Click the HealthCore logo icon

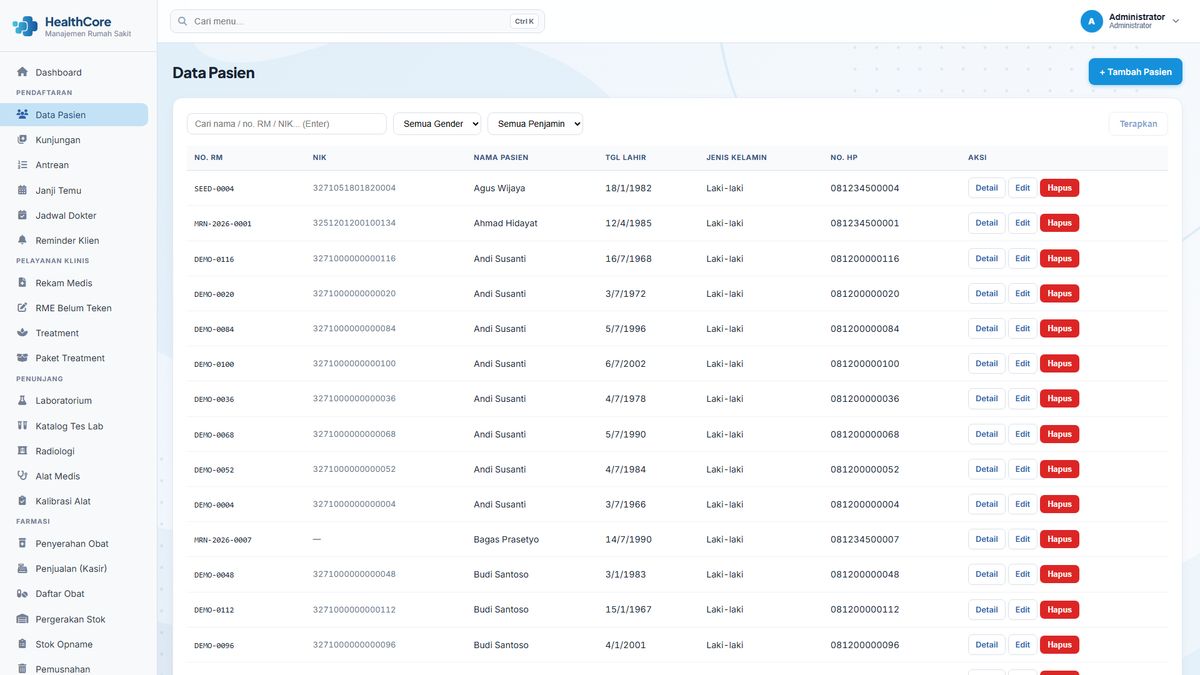tap(25, 26)
